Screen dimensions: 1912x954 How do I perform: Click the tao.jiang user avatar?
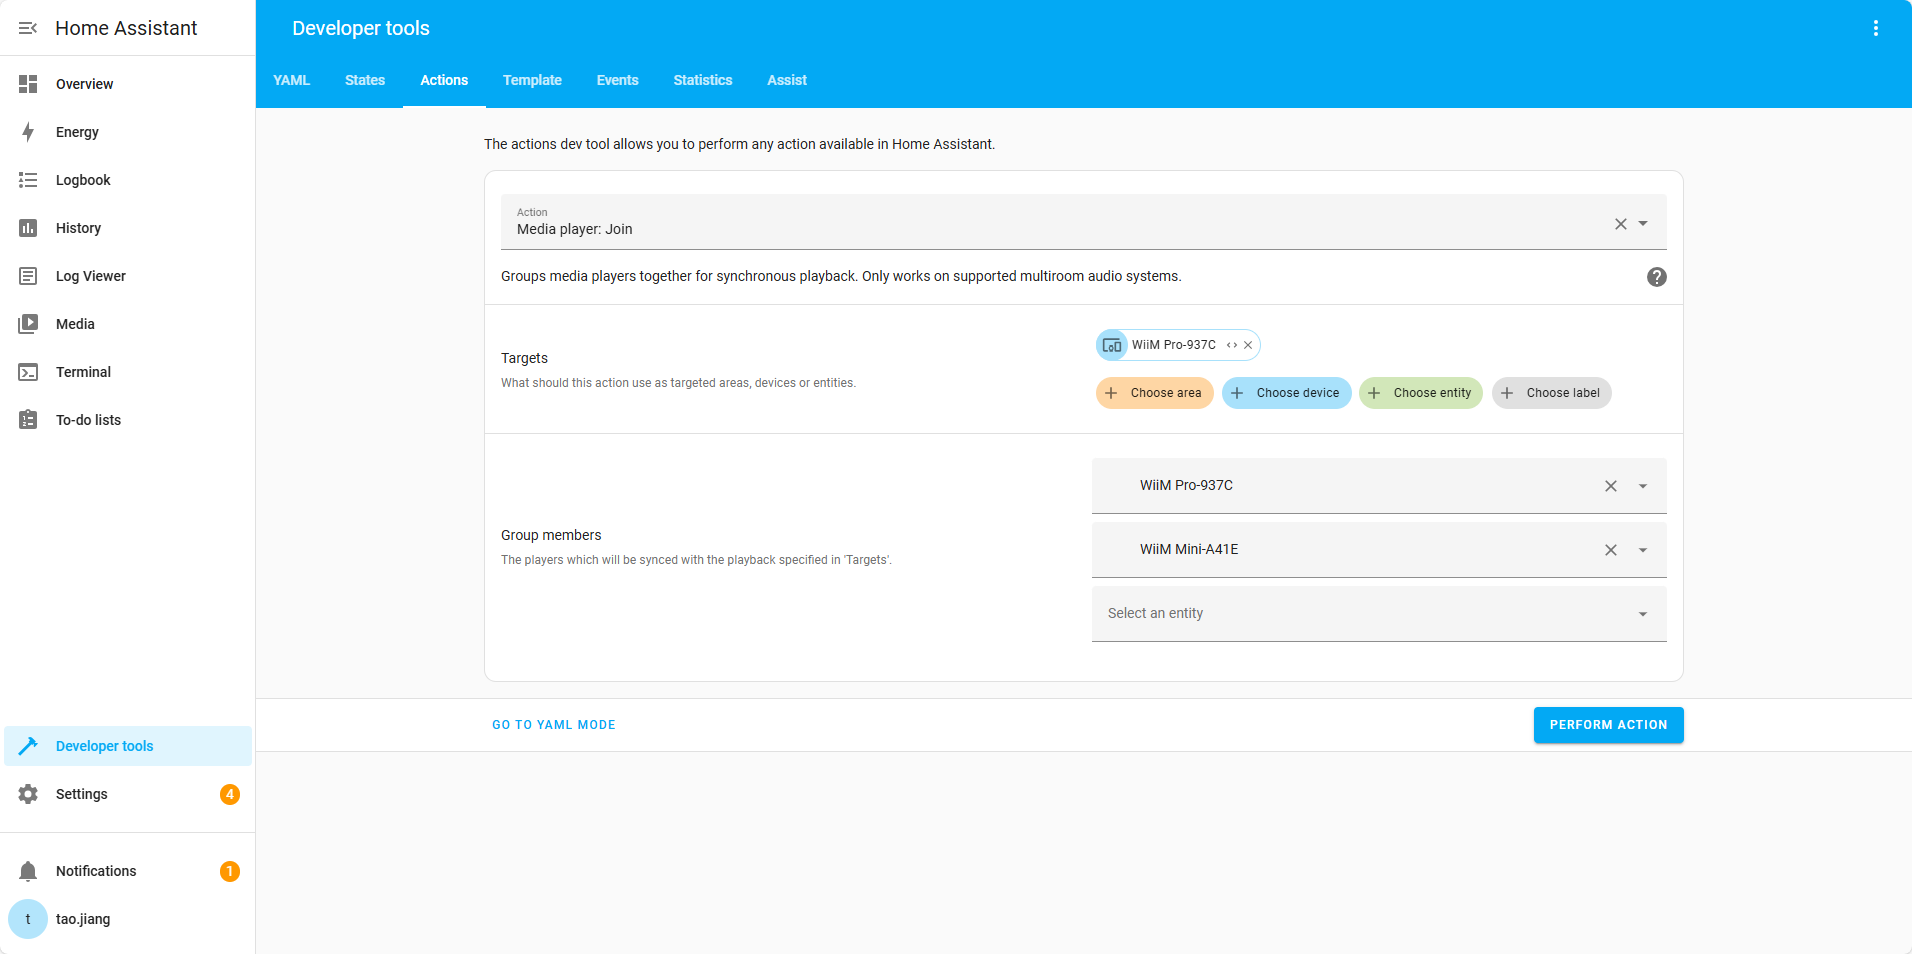click(x=28, y=919)
